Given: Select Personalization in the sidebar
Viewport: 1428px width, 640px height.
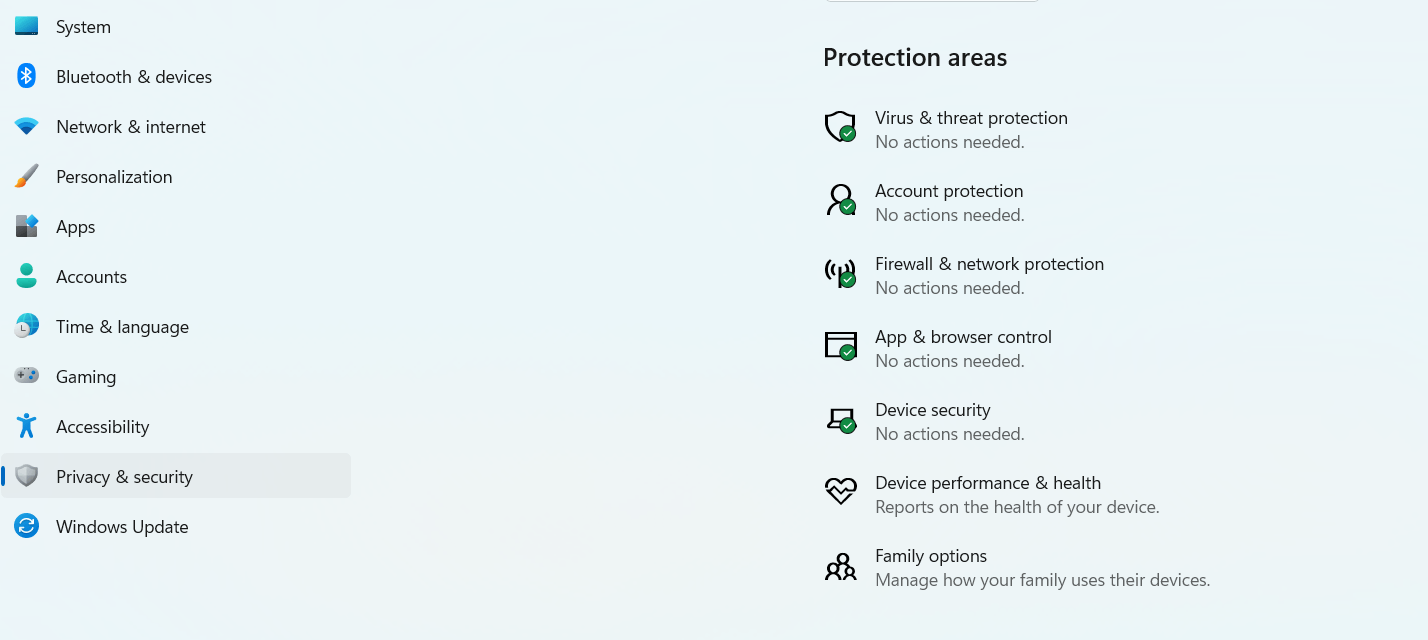Looking at the screenshot, I should [x=114, y=177].
